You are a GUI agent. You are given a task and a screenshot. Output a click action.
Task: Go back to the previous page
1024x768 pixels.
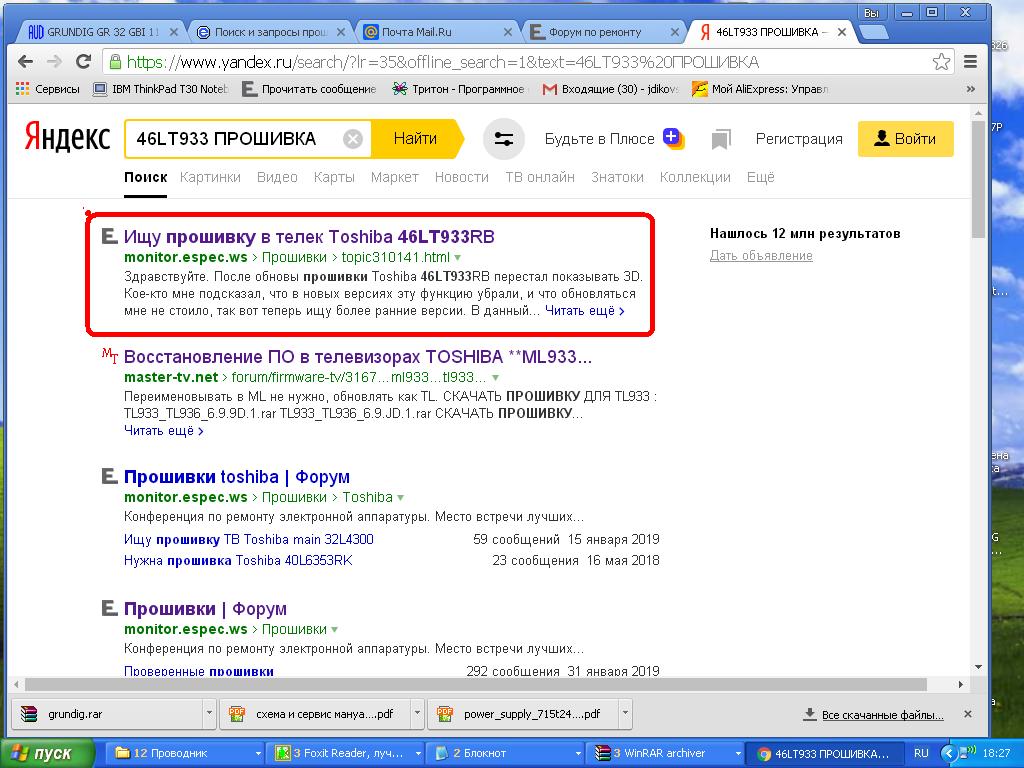point(26,62)
